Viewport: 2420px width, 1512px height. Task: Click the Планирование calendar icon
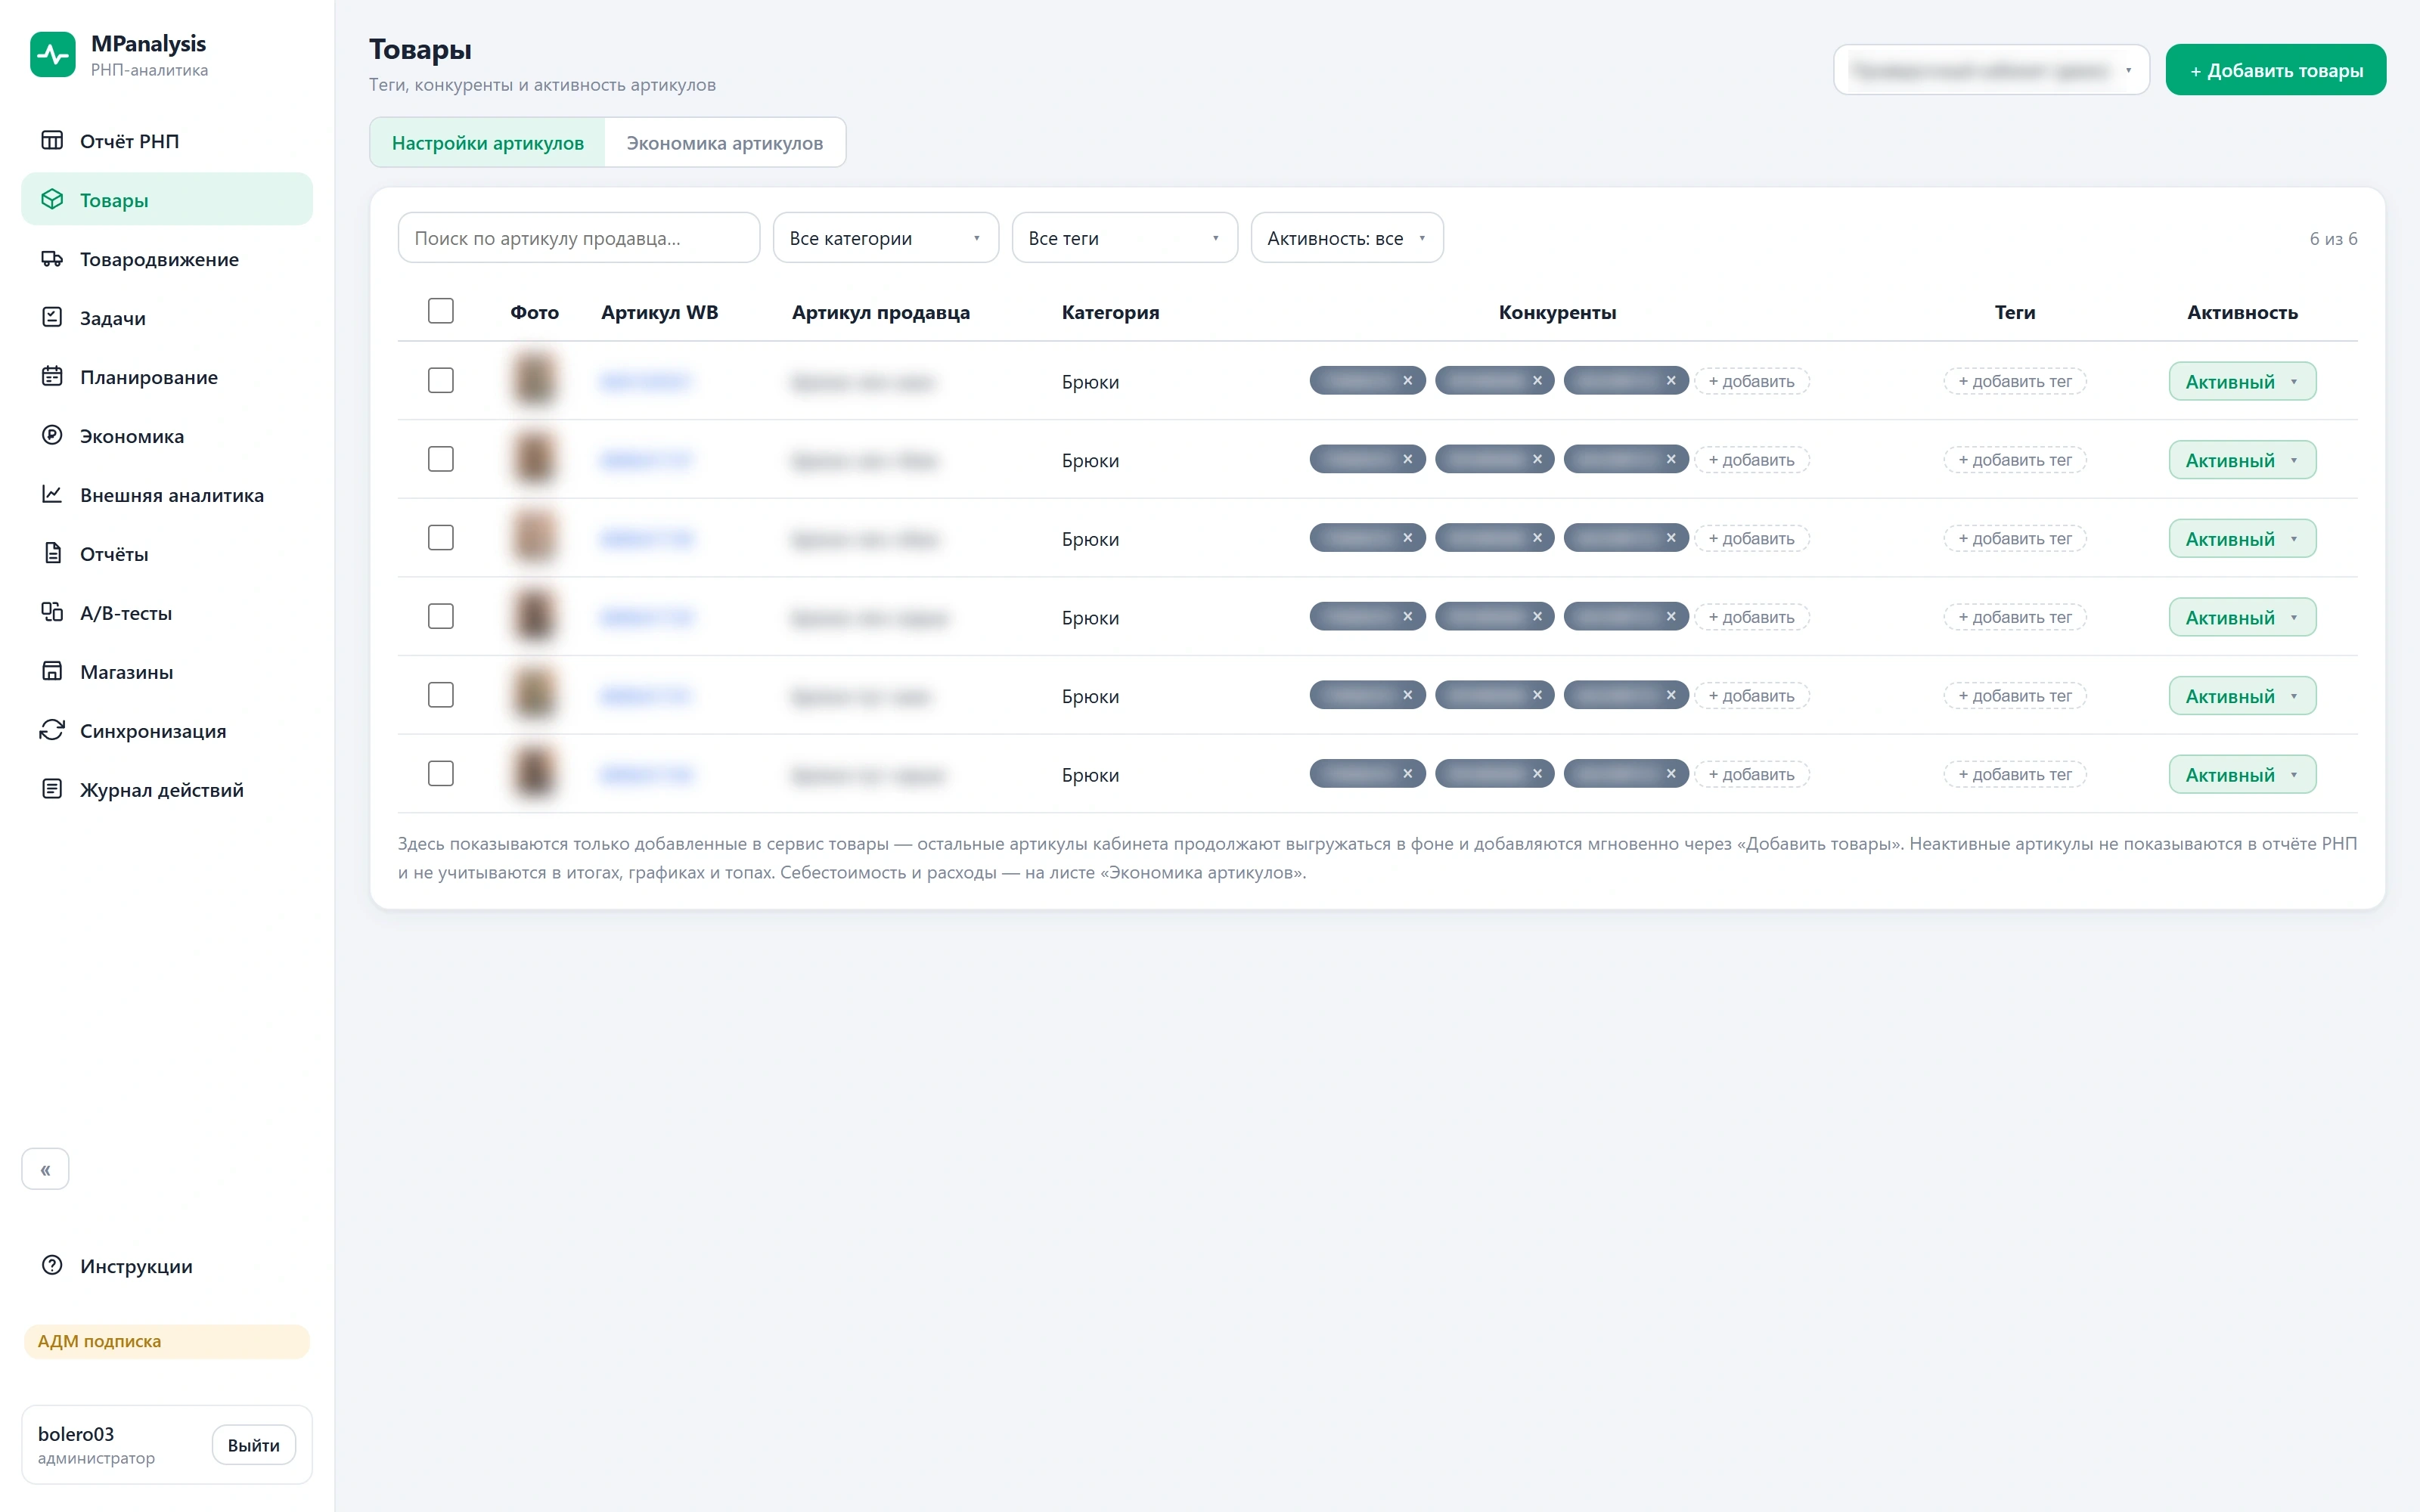coord(52,376)
